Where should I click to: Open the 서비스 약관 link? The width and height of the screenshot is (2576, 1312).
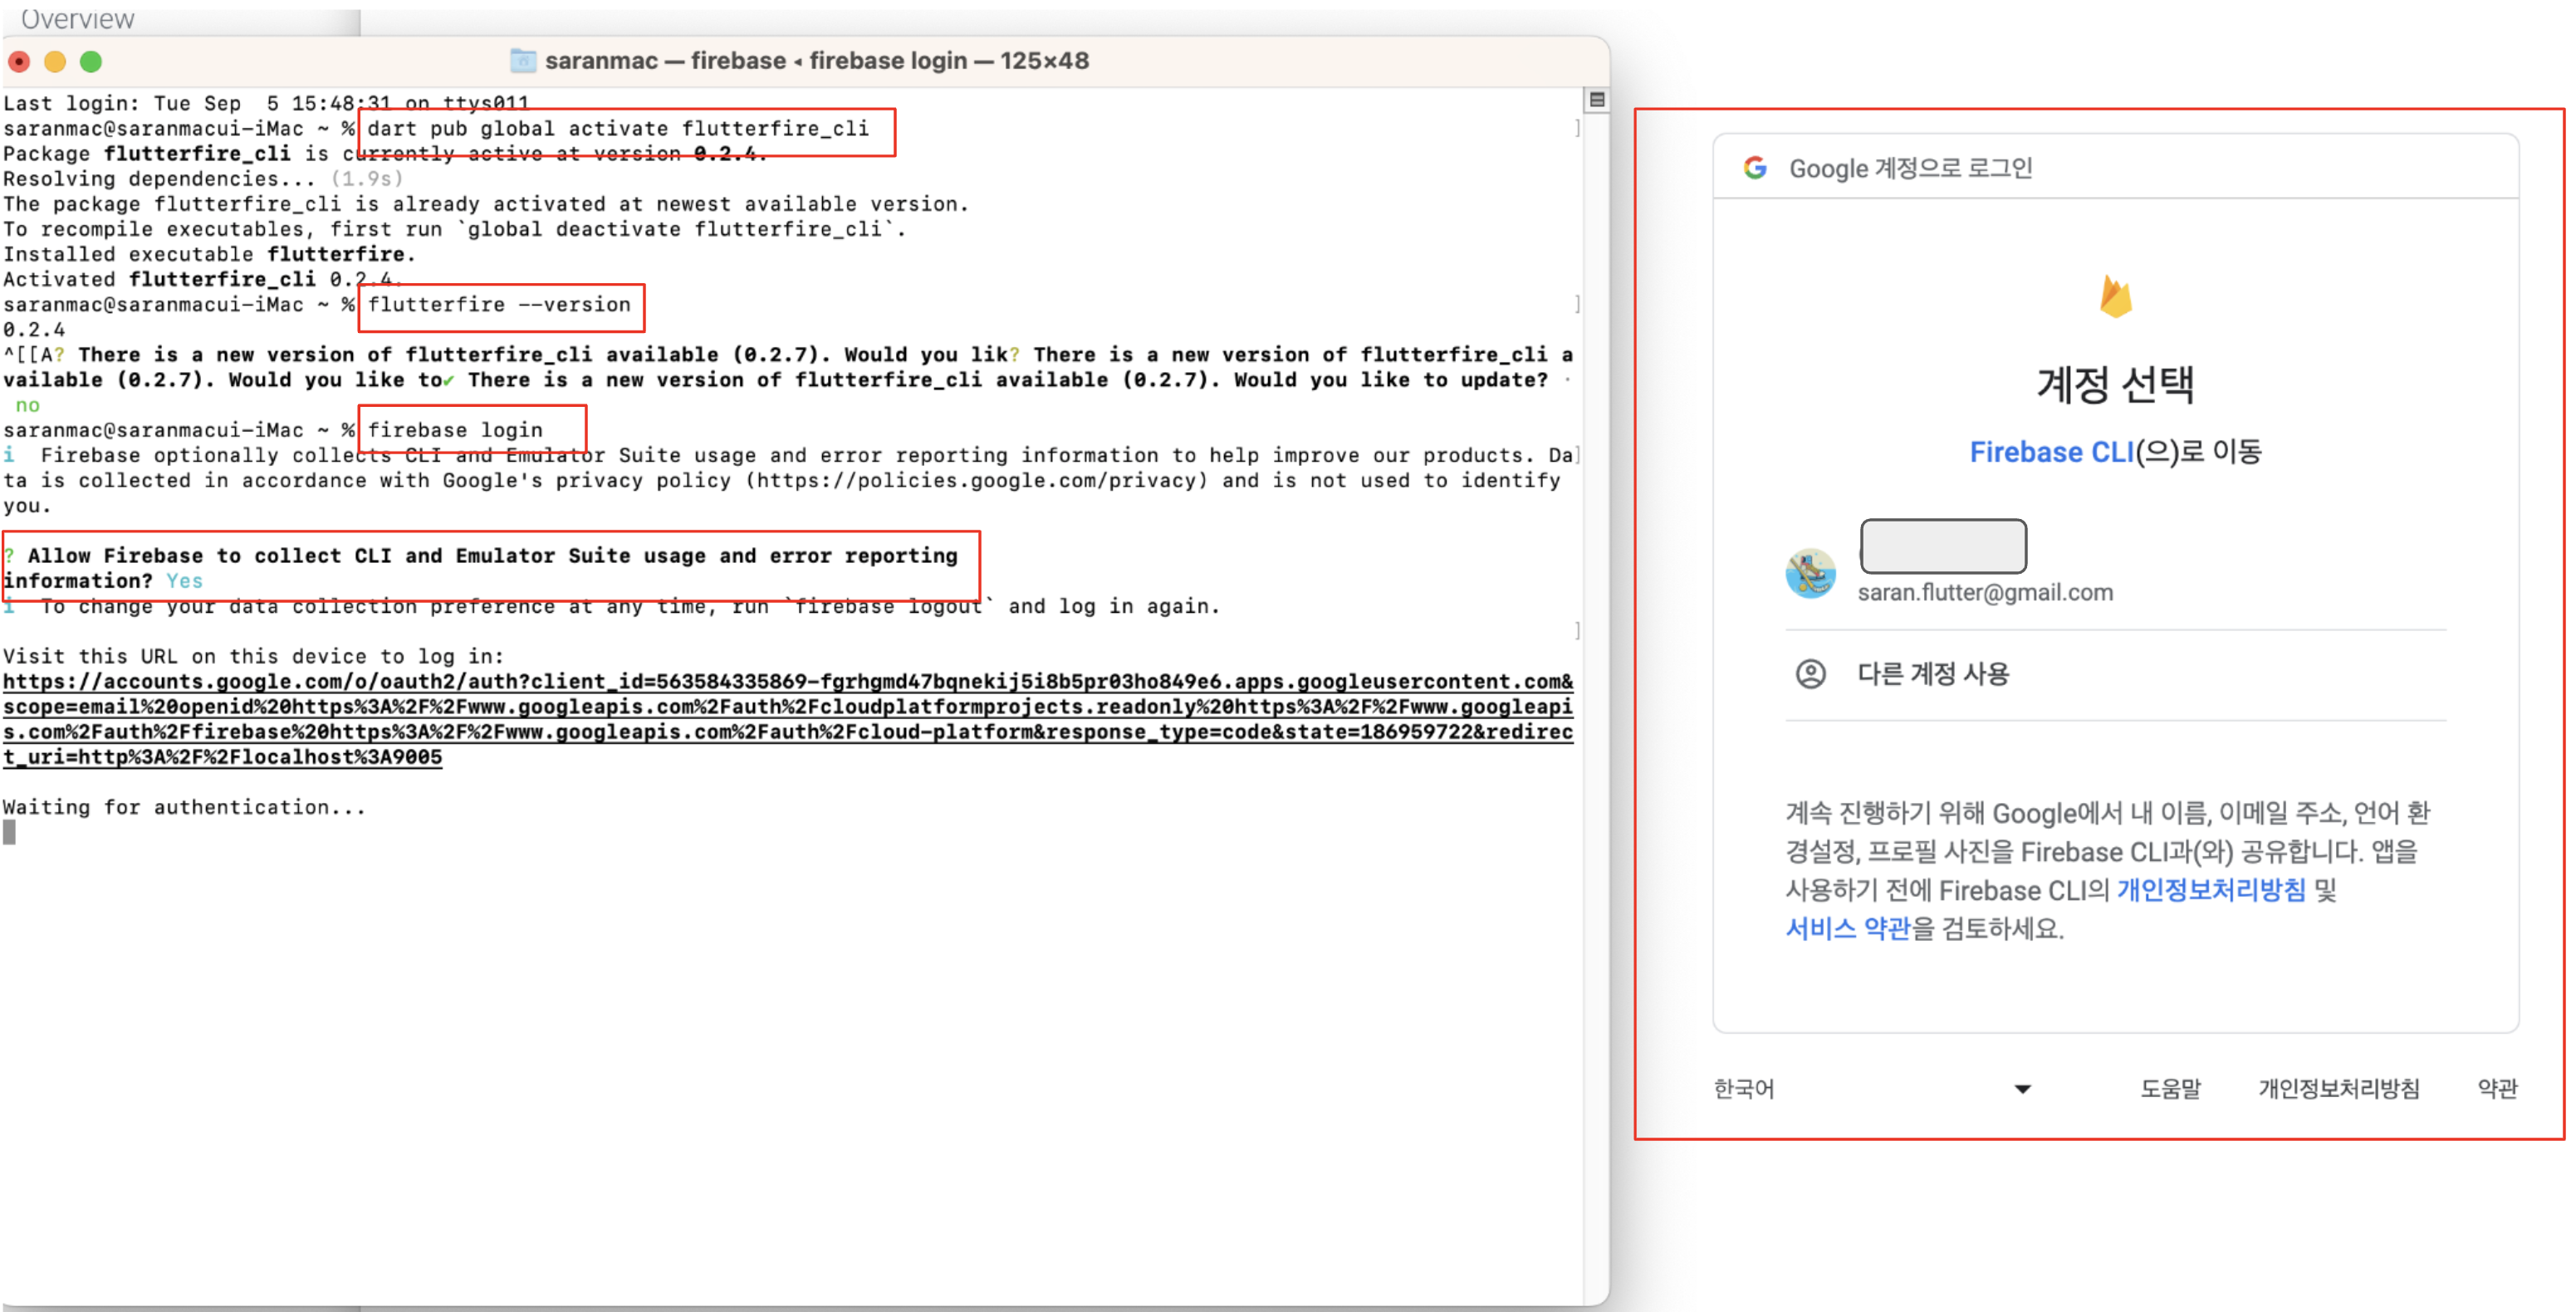point(1847,928)
